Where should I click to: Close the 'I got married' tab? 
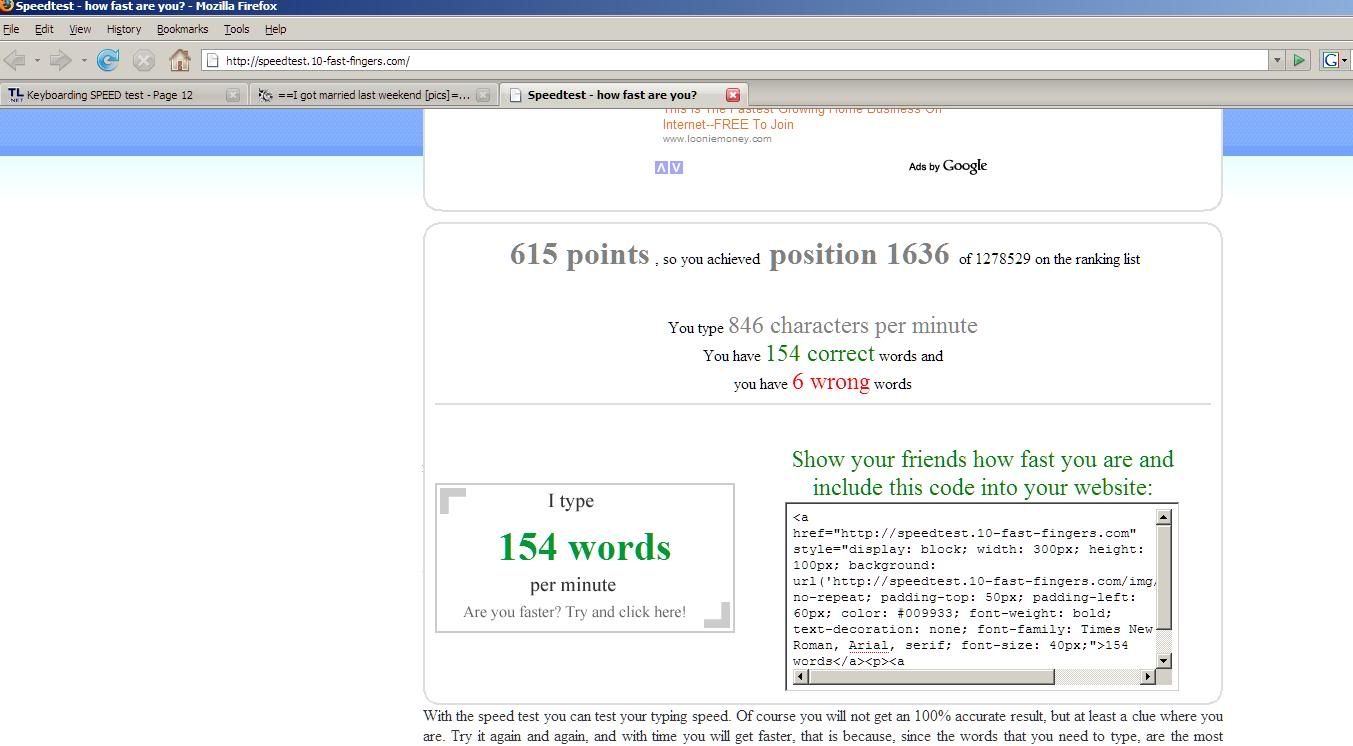pos(483,95)
